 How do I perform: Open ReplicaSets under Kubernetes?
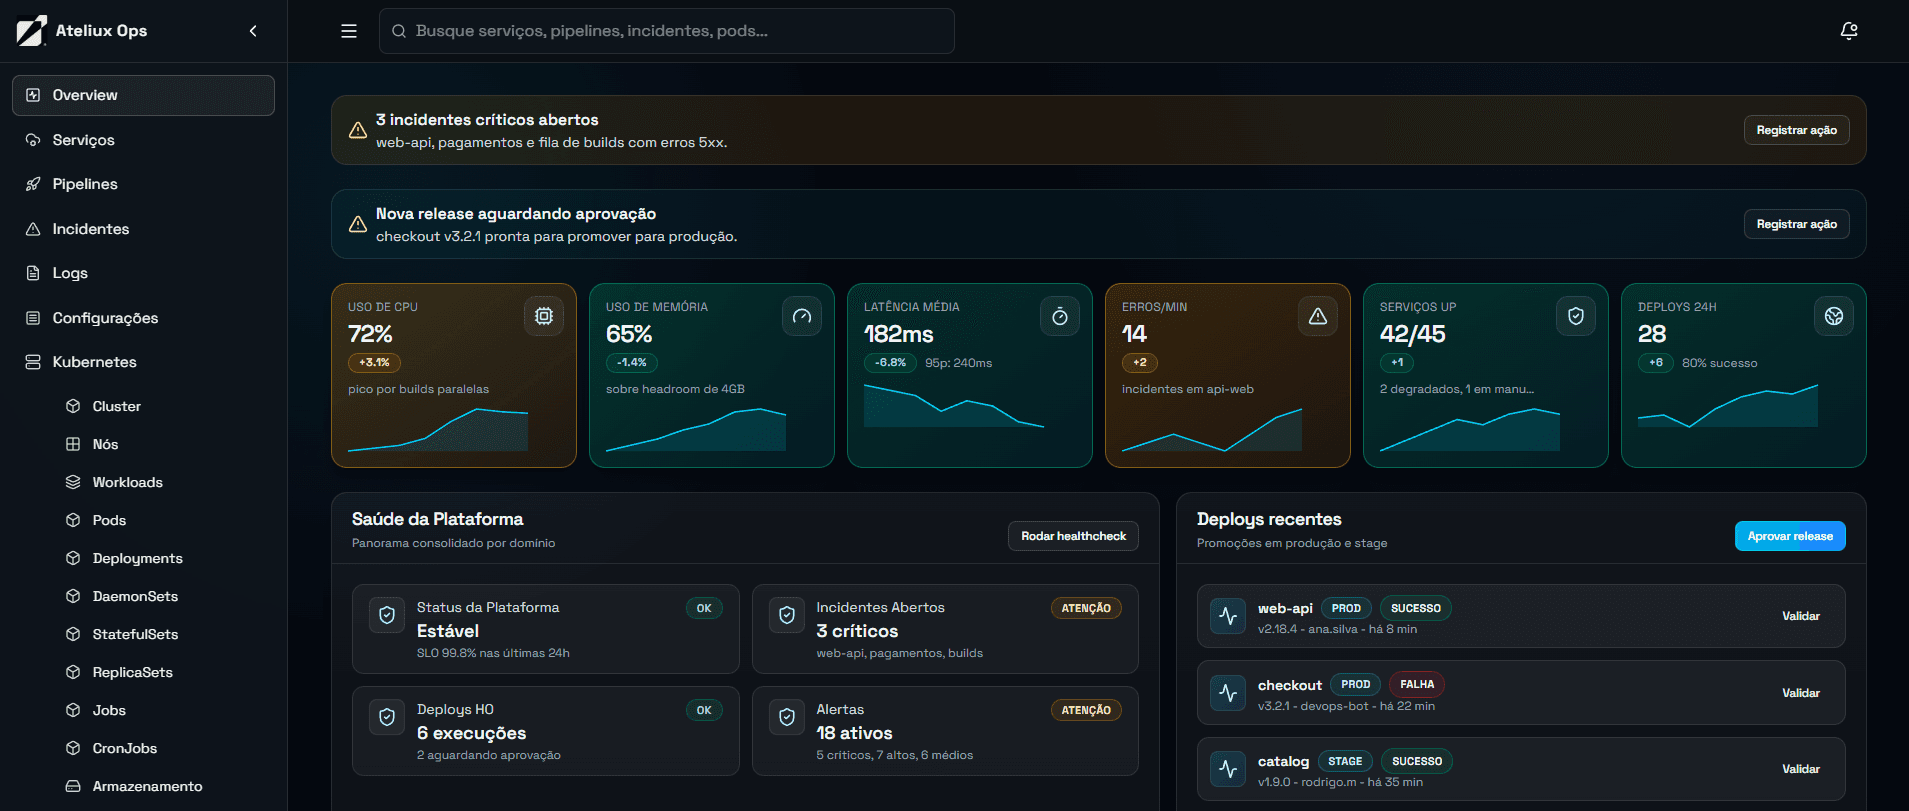click(x=163, y=672)
